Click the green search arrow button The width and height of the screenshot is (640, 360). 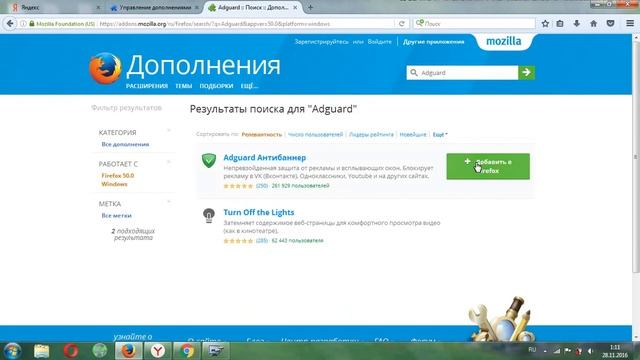pyautogui.click(x=527, y=73)
